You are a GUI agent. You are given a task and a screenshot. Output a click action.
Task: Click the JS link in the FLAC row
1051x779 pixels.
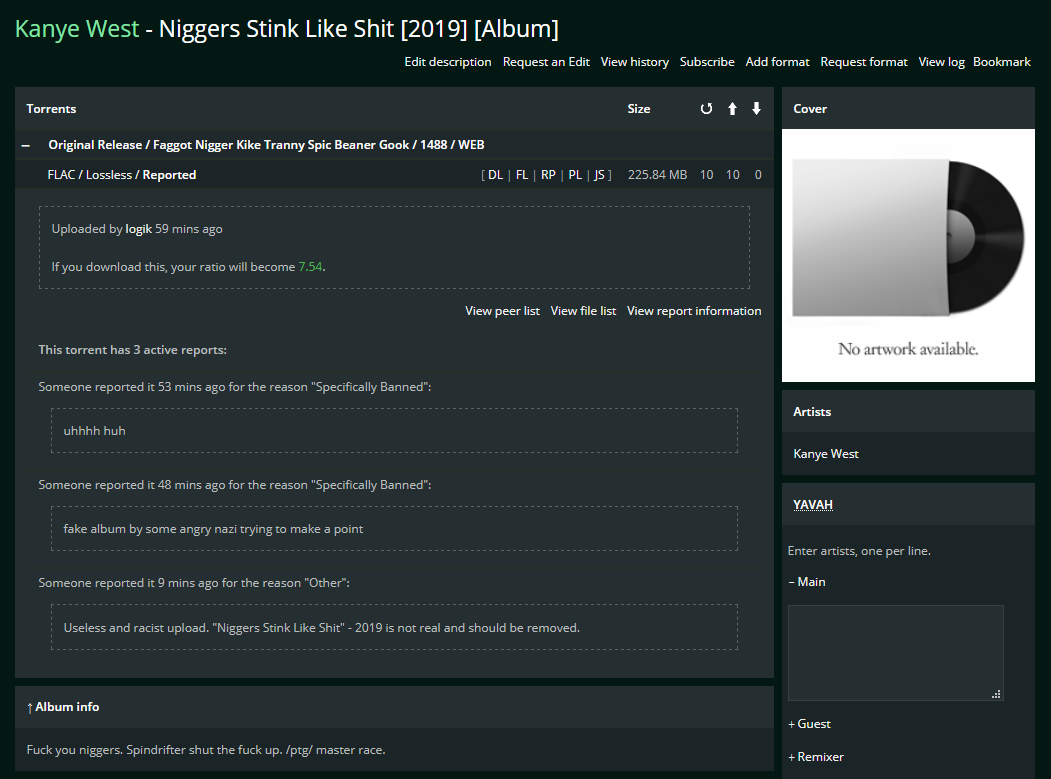[599, 175]
